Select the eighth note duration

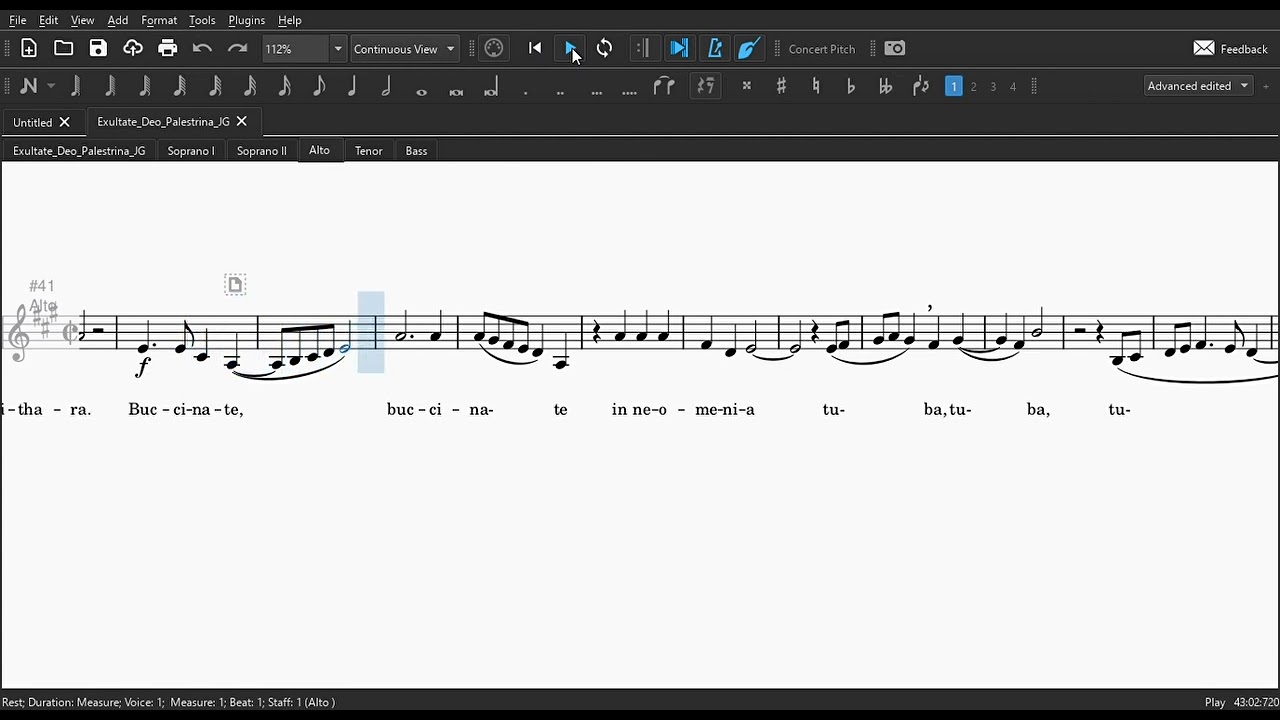tap(319, 86)
